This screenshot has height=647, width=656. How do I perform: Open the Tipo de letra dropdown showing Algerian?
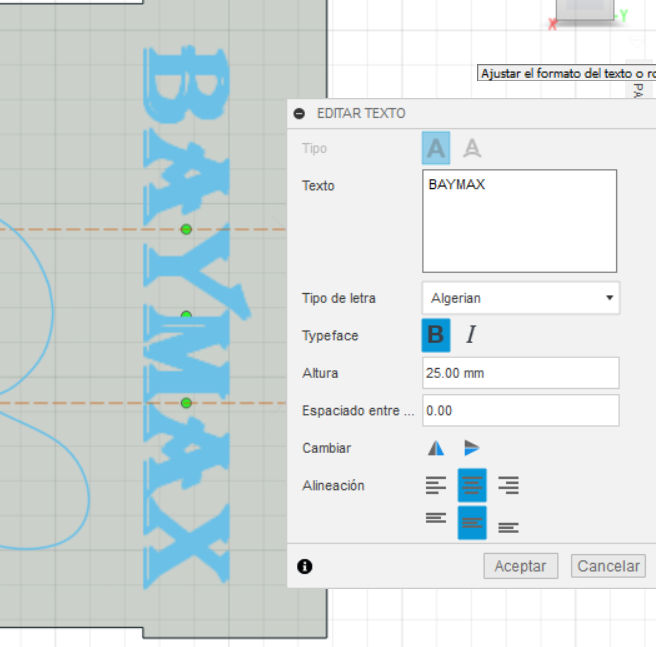click(x=521, y=298)
